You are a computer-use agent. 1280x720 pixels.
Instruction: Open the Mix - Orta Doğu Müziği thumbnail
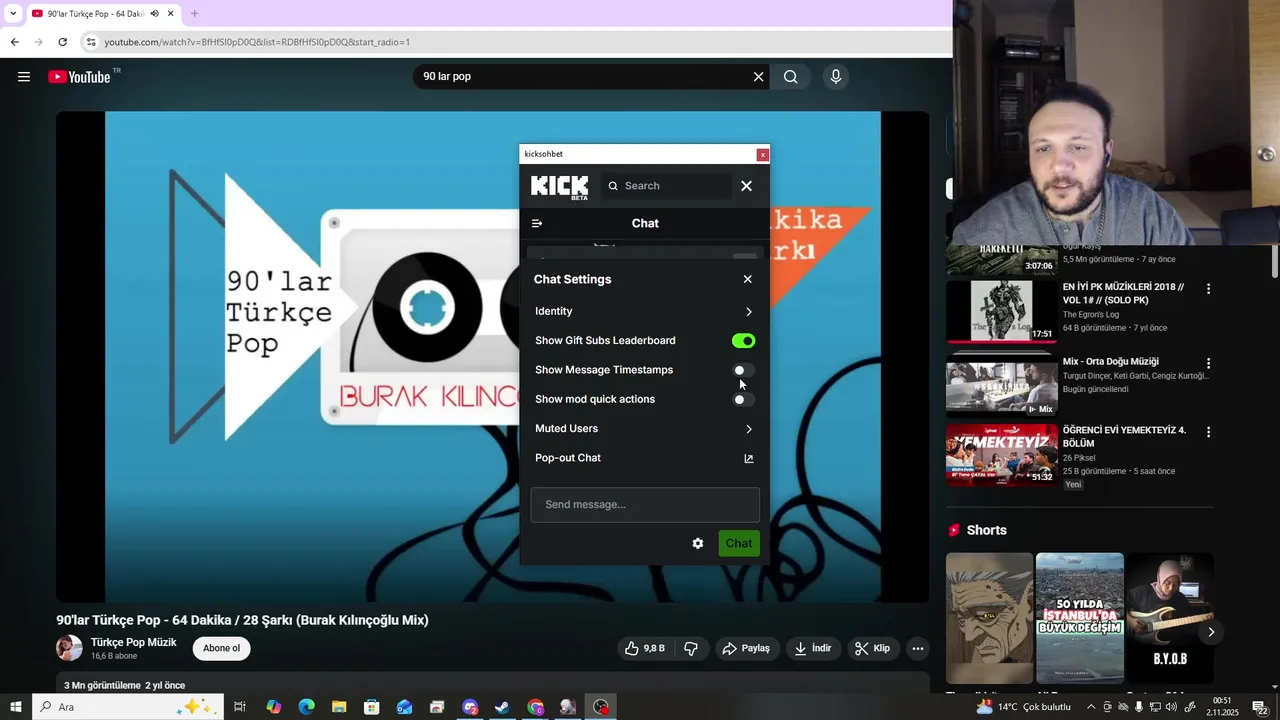(1001, 386)
